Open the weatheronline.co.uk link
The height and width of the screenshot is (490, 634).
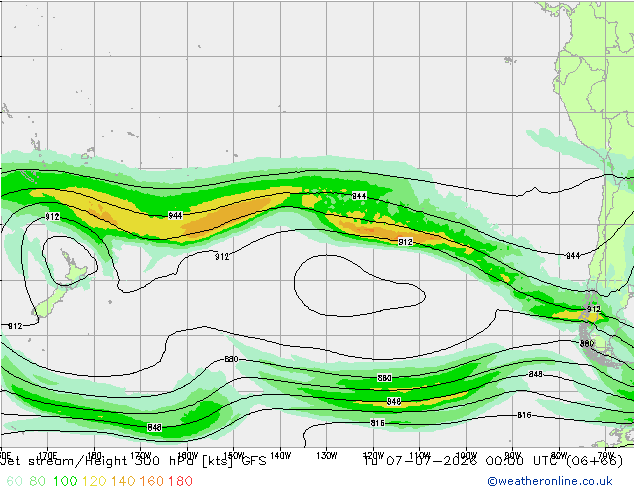(x=550, y=481)
